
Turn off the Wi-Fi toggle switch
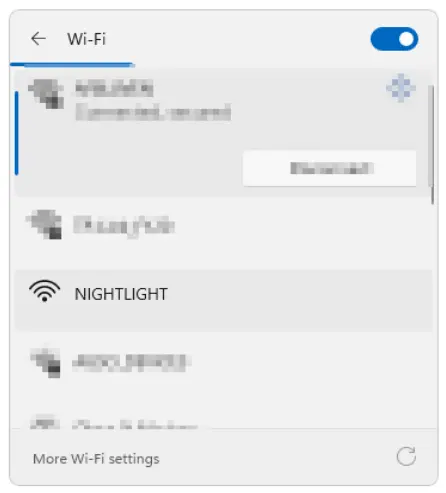pos(394,39)
